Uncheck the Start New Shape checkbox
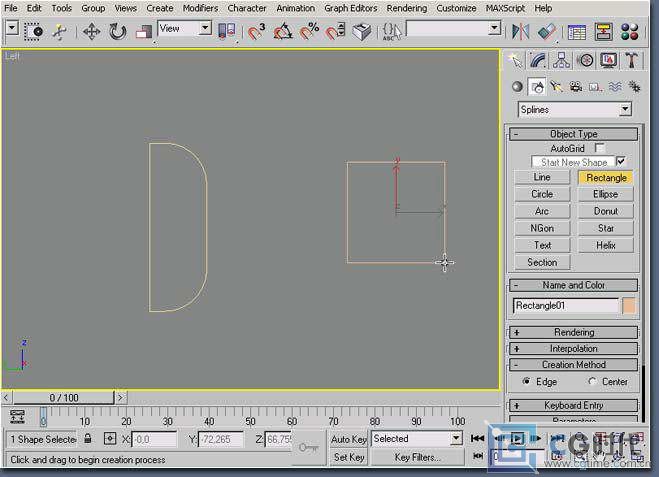This screenshot has height=477, width=659. pyautogui.click(x=620, y=161)
